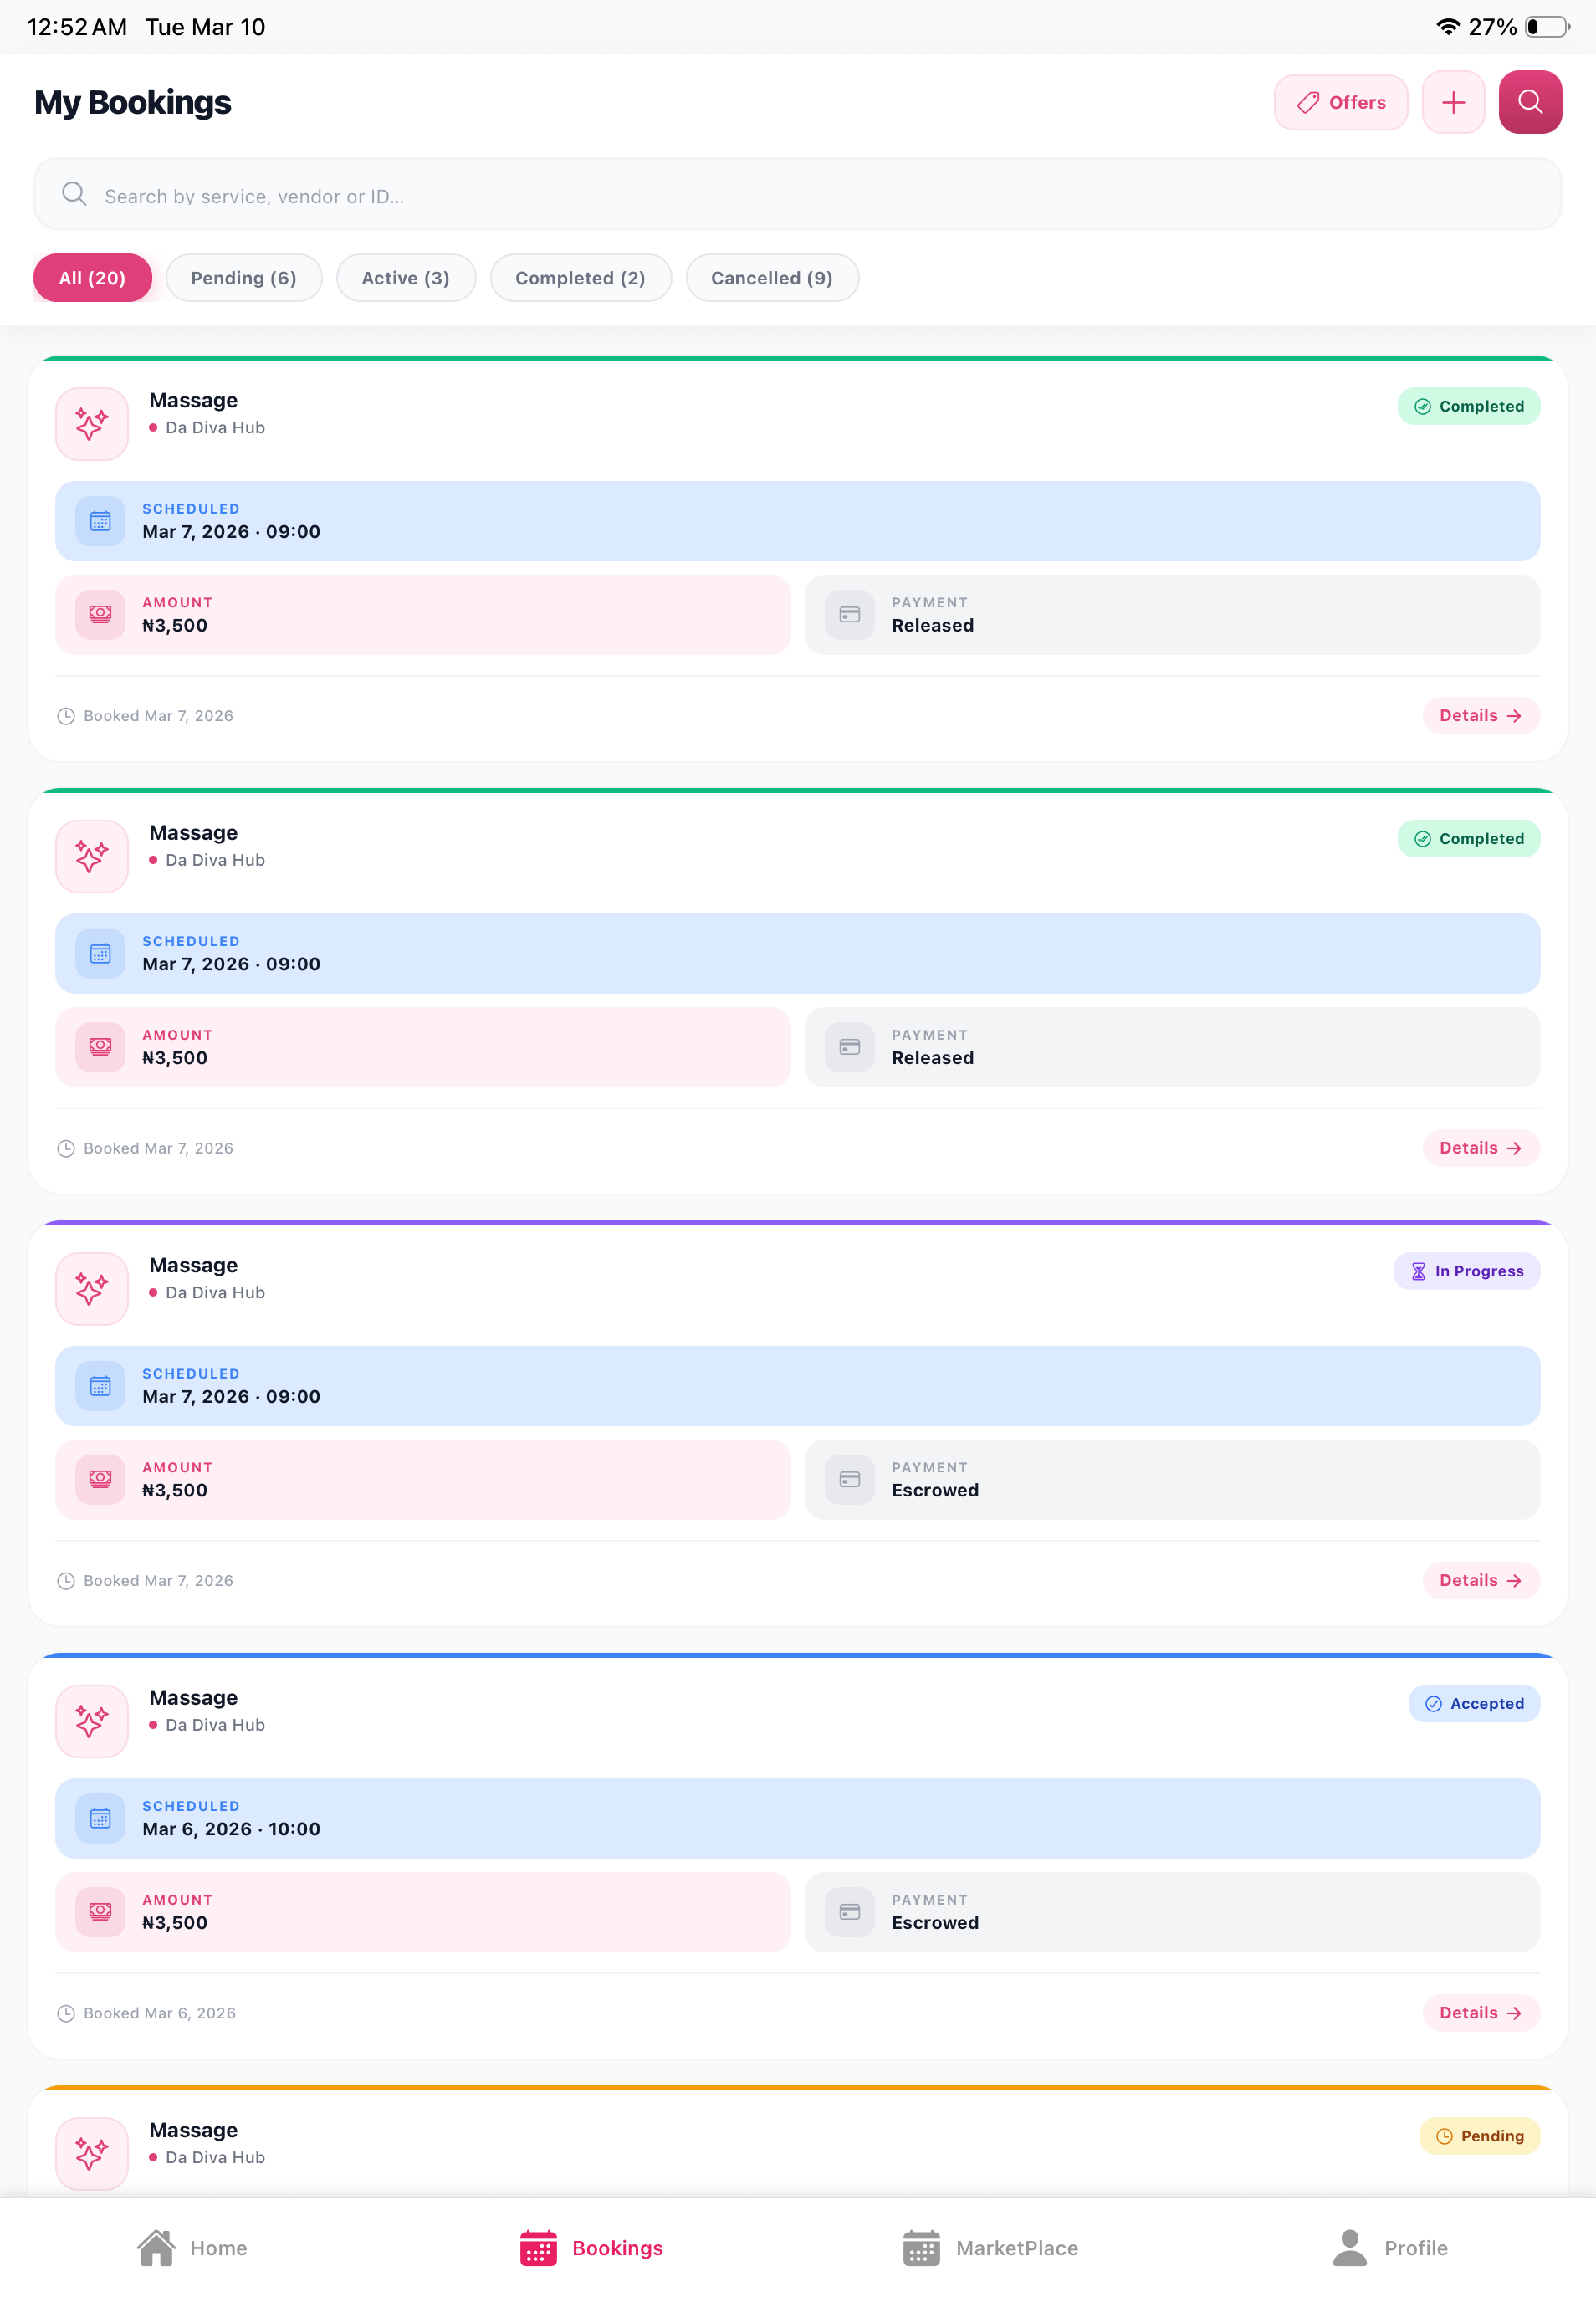This screenshot has height=2297, width=1596.
Task: Click the calendar icon in first Scheduled row
Action: coord(100,521)
